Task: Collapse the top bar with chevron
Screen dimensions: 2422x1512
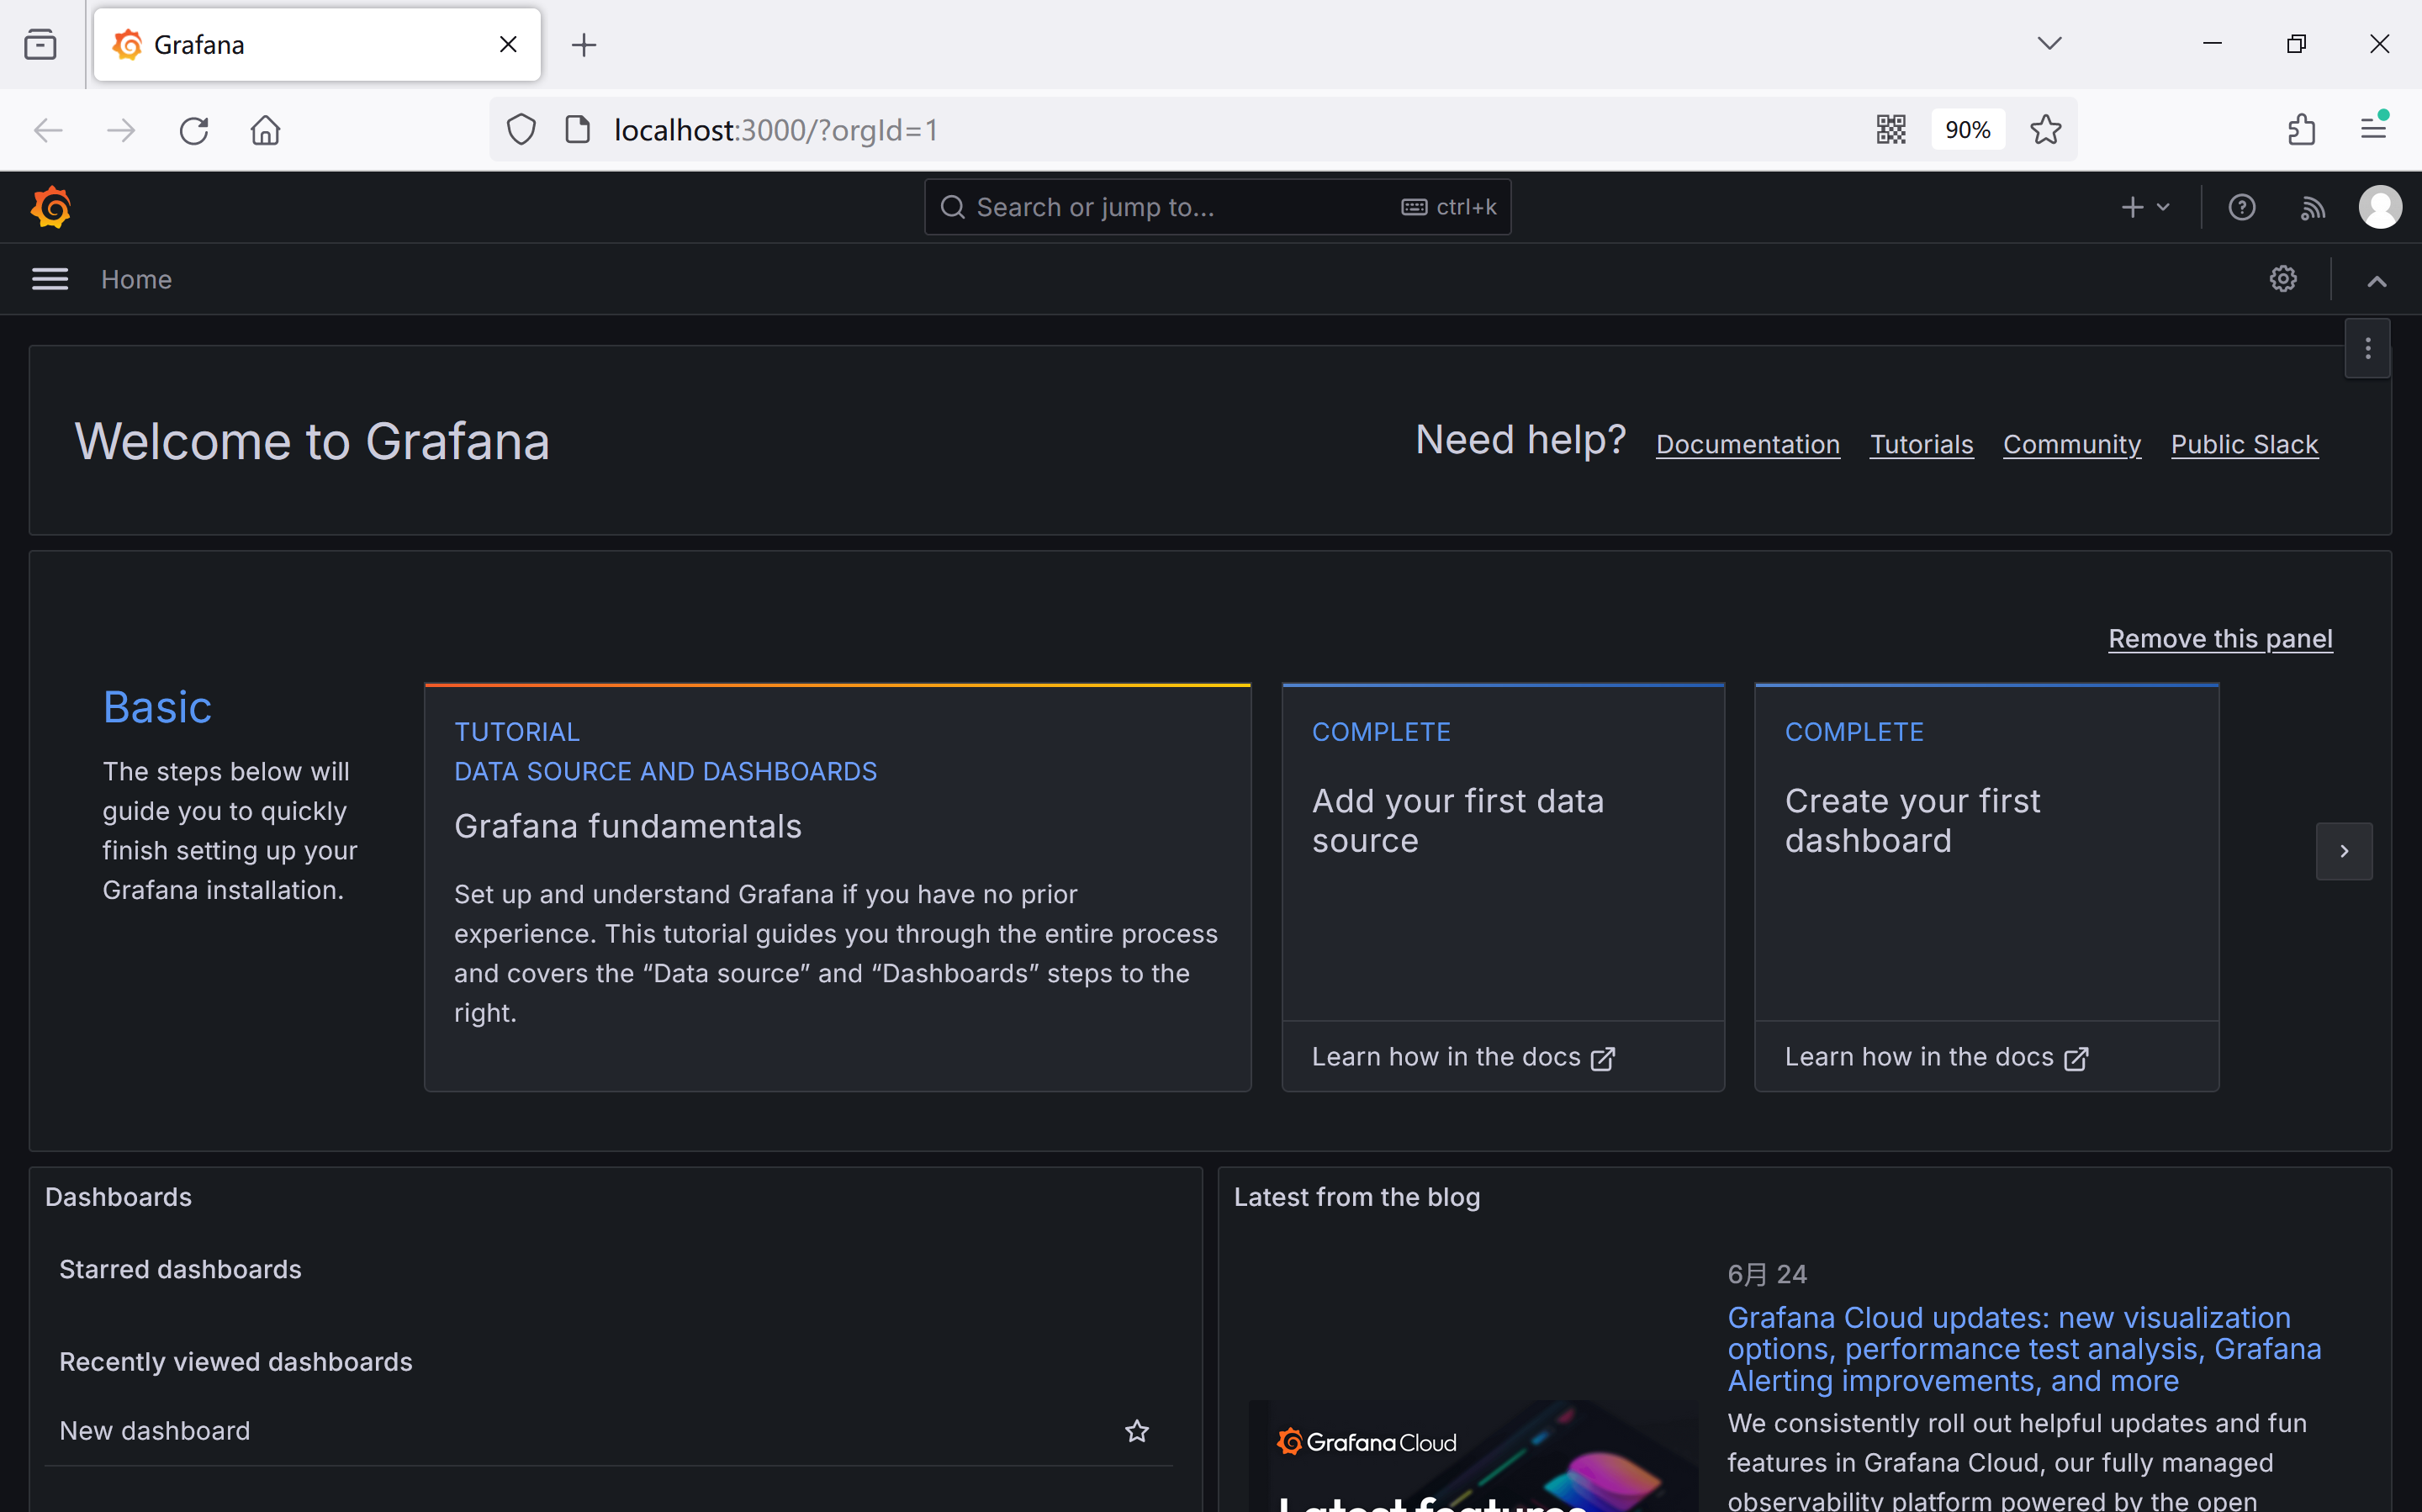Action: pyautogui.click(x=2376, y=281)
